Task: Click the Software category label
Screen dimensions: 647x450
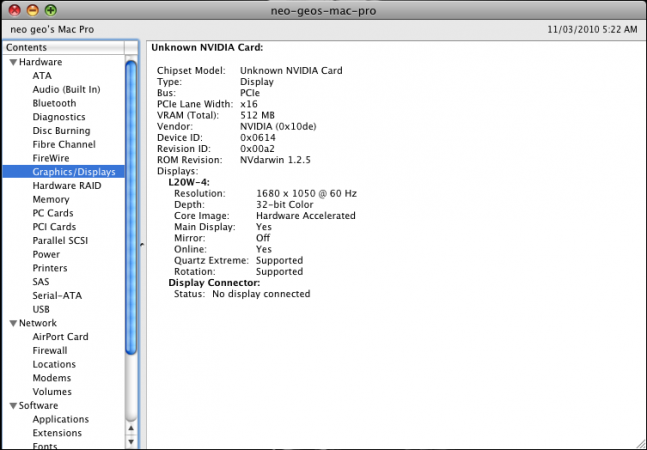Action: coord(38,406)
